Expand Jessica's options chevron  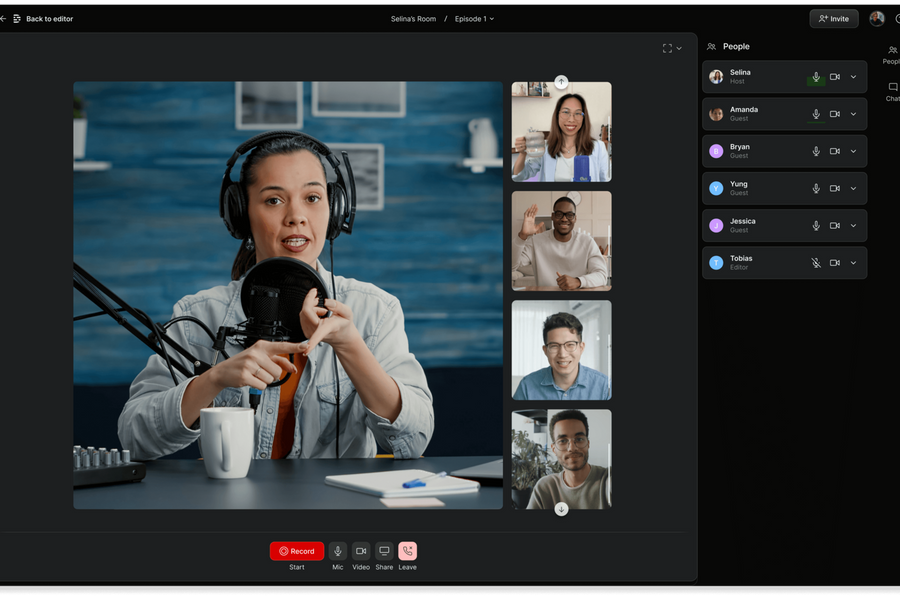click(854, 226)
